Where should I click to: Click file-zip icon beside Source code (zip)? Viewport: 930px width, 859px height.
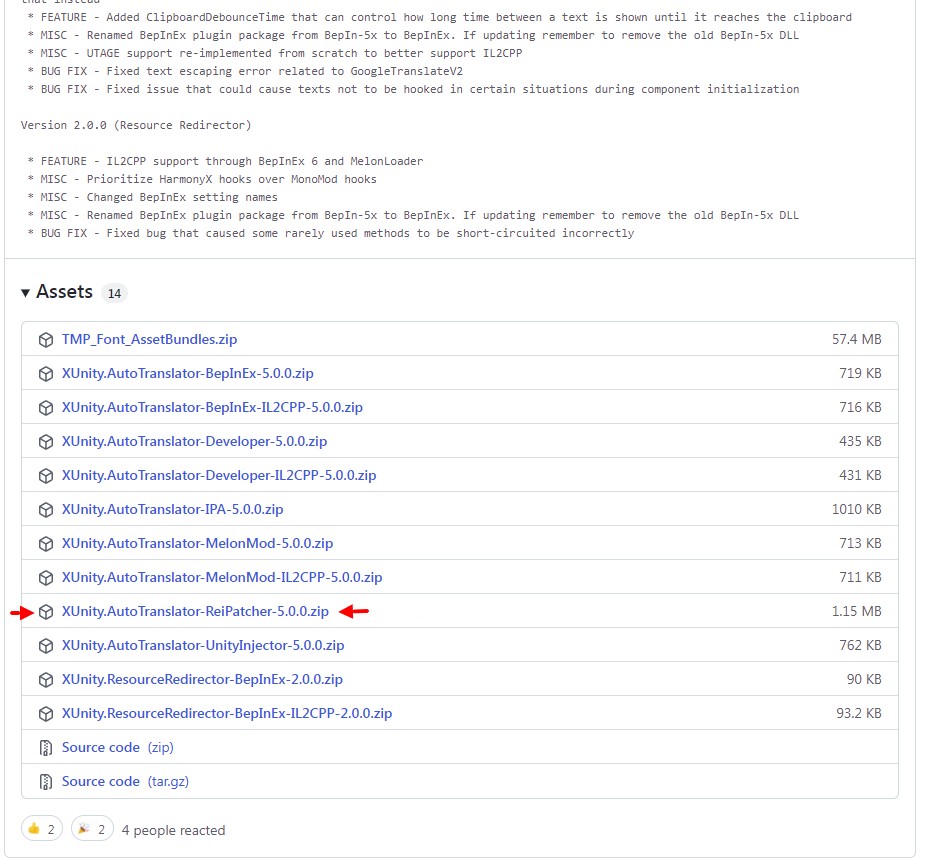point(46,748)
